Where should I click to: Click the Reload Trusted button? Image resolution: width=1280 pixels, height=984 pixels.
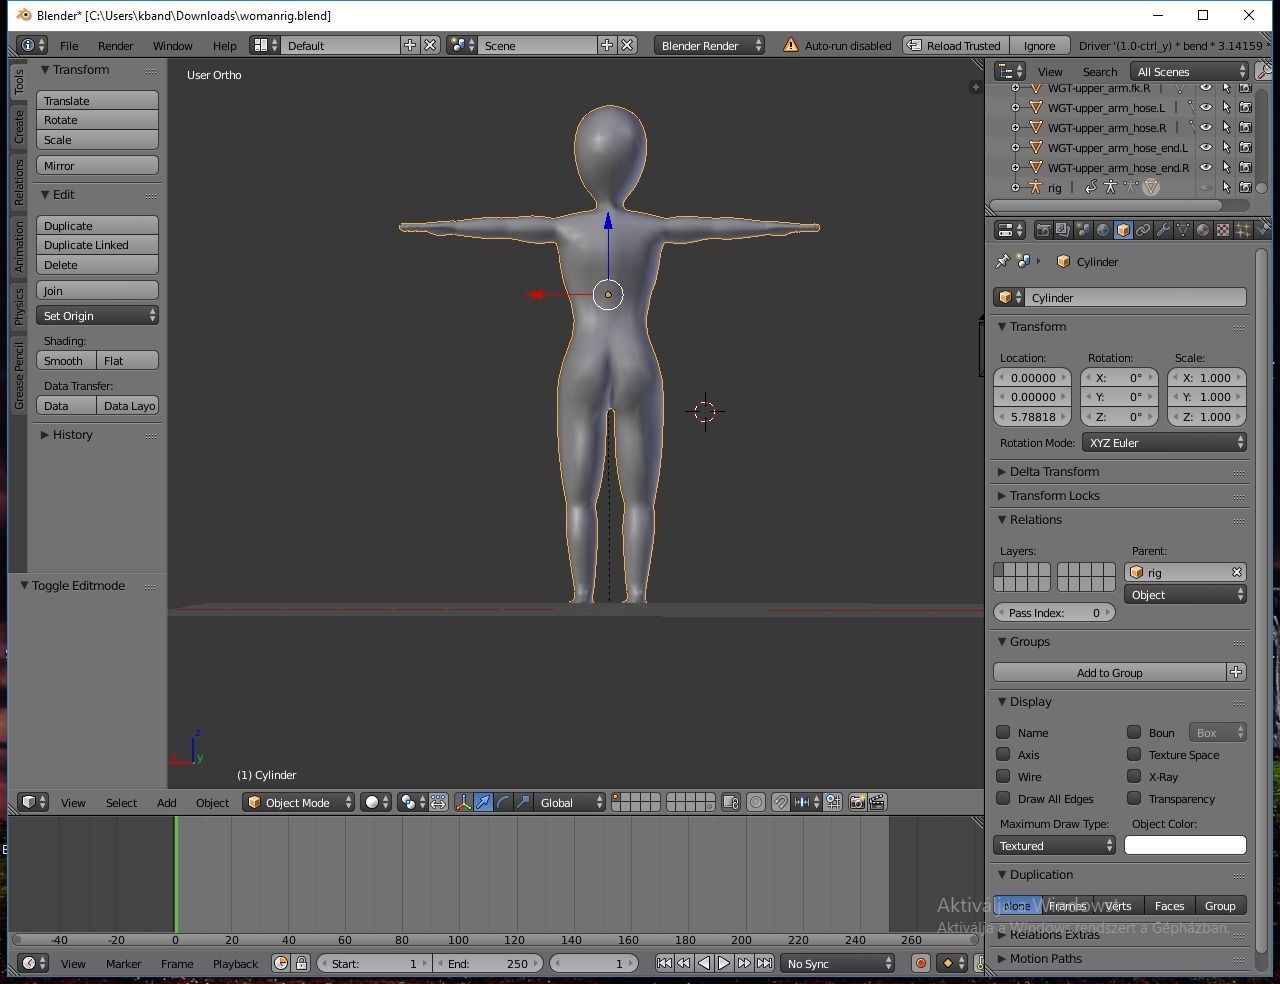(x=955, y=45)
